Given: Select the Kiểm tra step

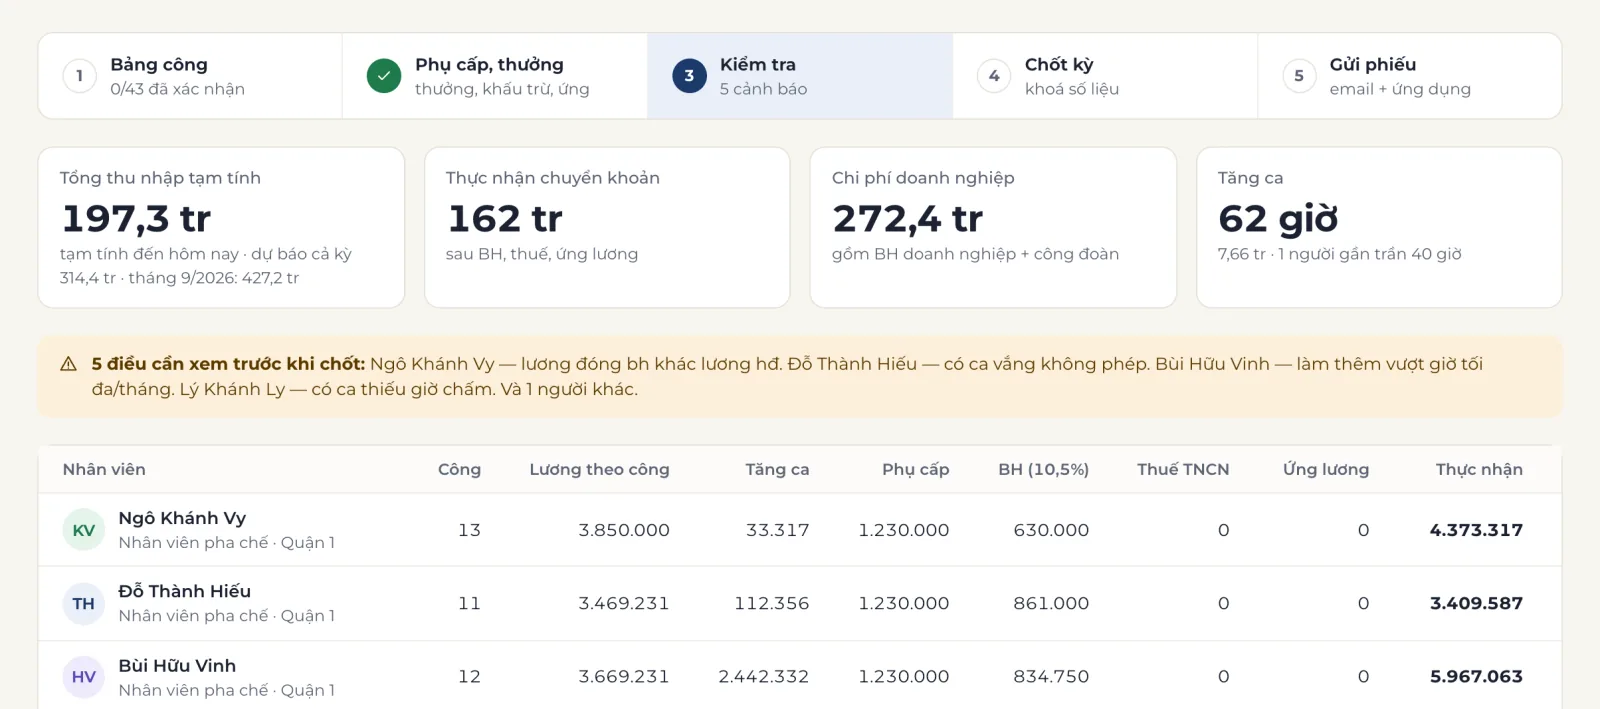Looking at the screenshot, I should tap(800, 76).
